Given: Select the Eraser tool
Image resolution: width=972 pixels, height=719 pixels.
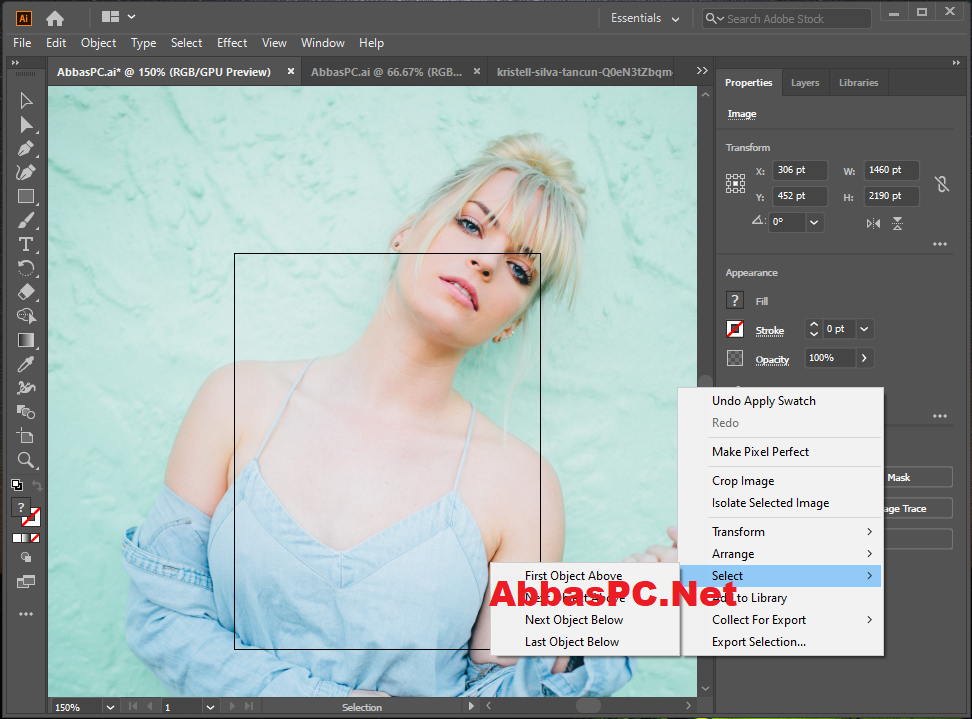Looking at the screenshot, I should point(25,292).
